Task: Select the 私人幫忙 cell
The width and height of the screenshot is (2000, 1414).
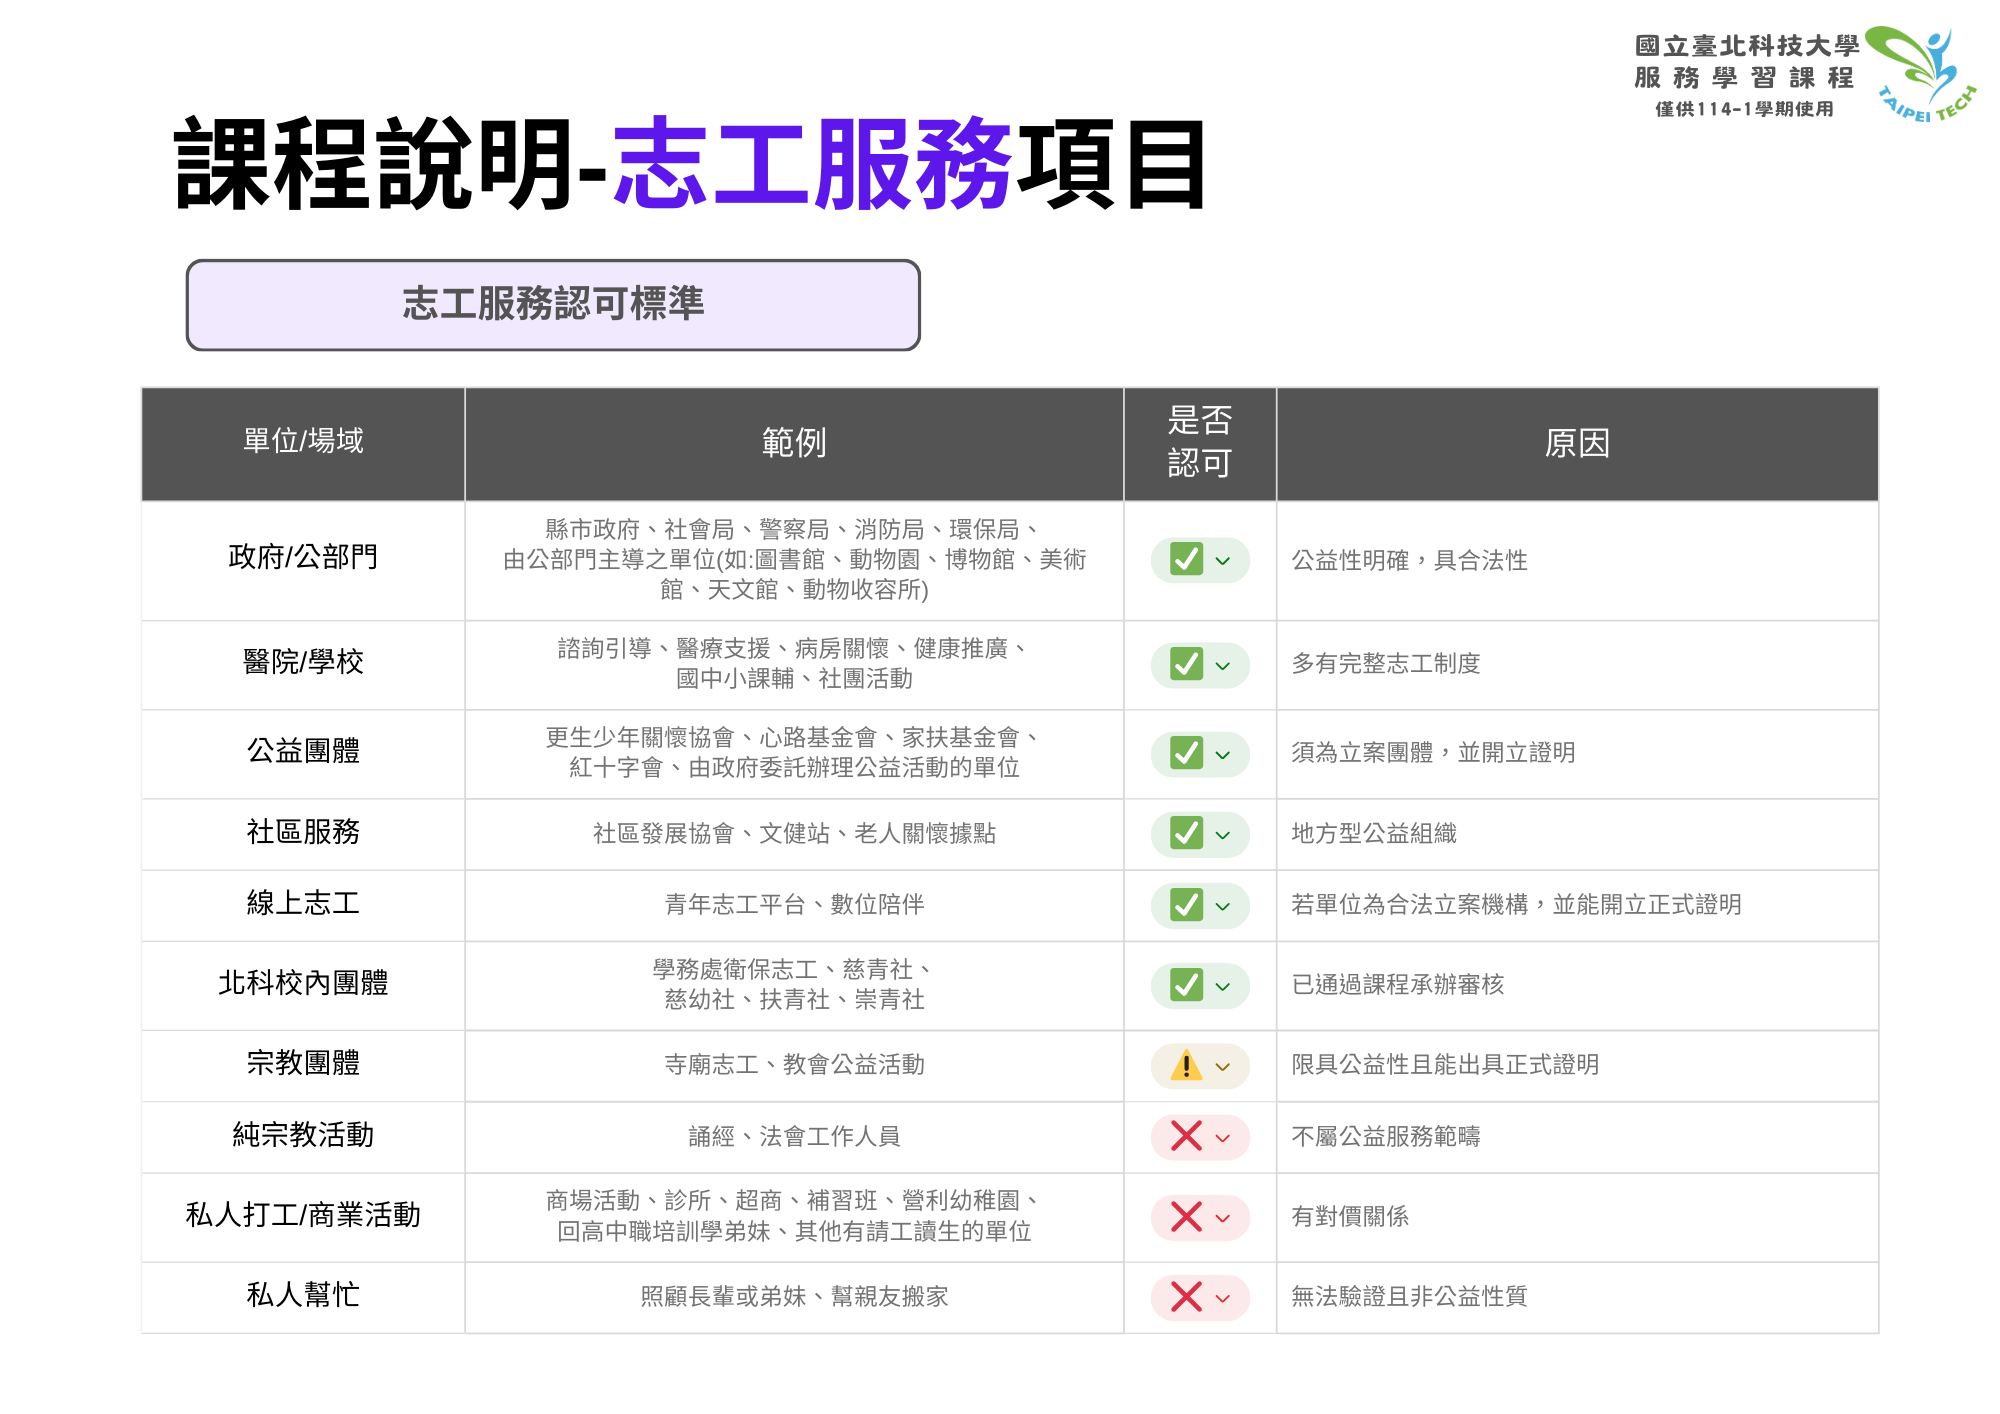Action: click(x=303, y=1297)
